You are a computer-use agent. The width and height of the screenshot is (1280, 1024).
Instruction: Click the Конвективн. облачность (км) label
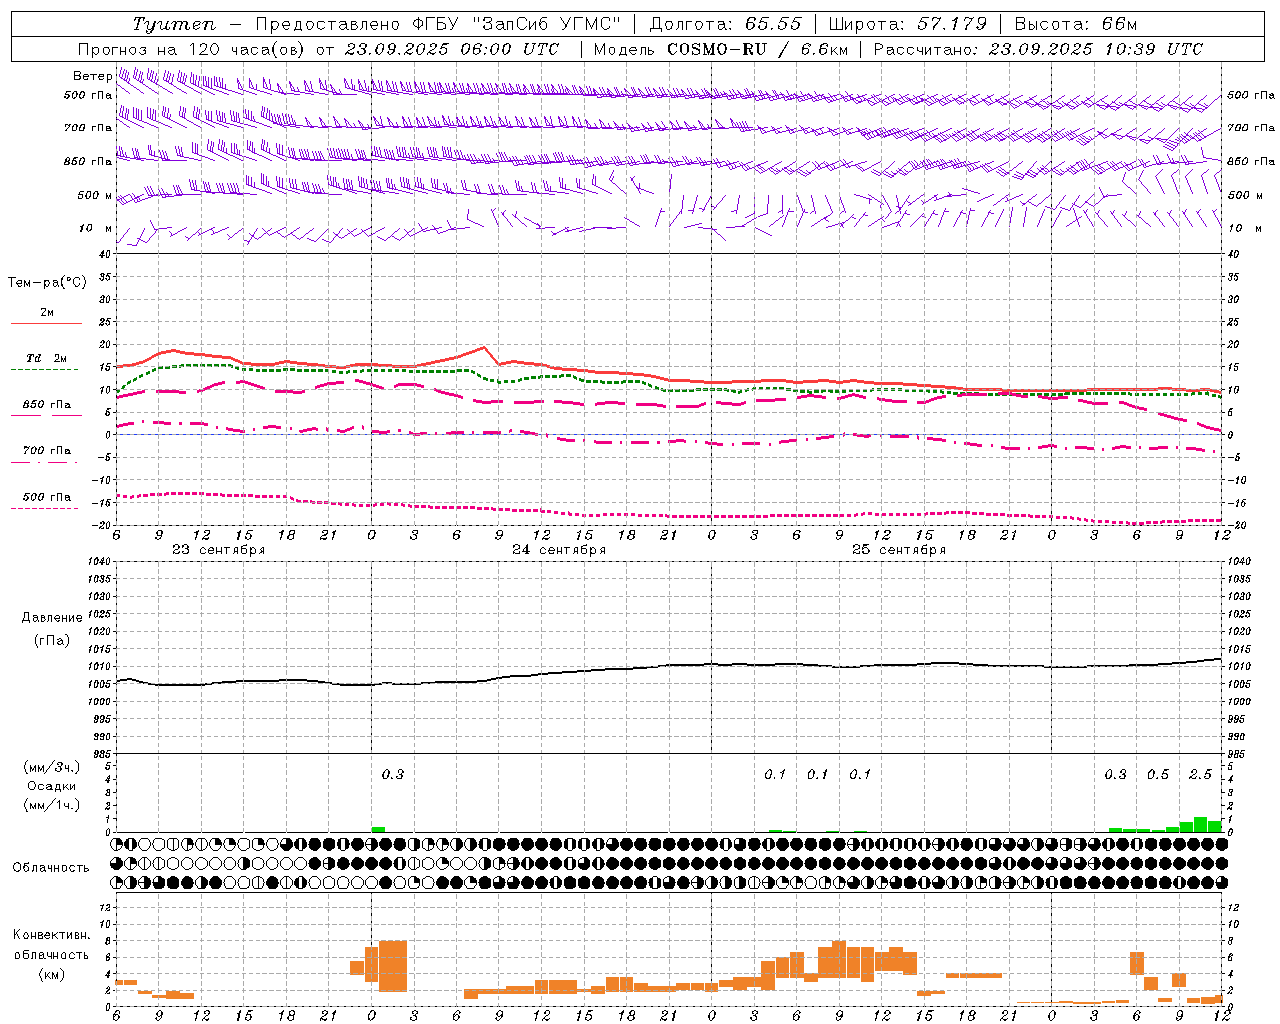coord(52,954)
